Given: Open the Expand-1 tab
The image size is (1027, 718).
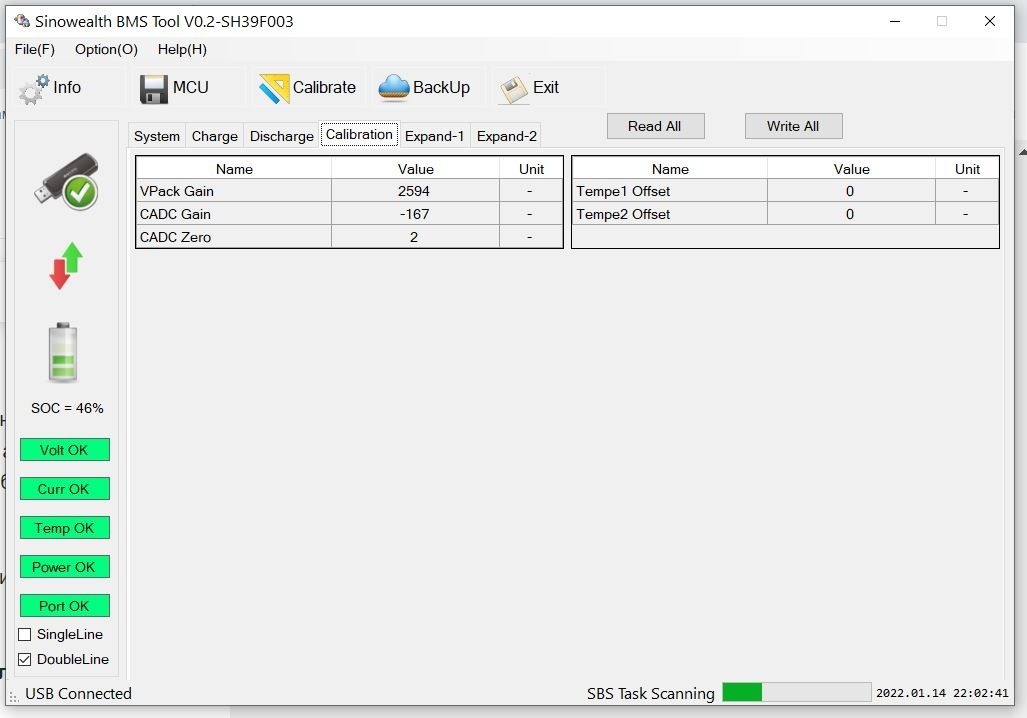Looking at the screenshot, I should [434, 136].
